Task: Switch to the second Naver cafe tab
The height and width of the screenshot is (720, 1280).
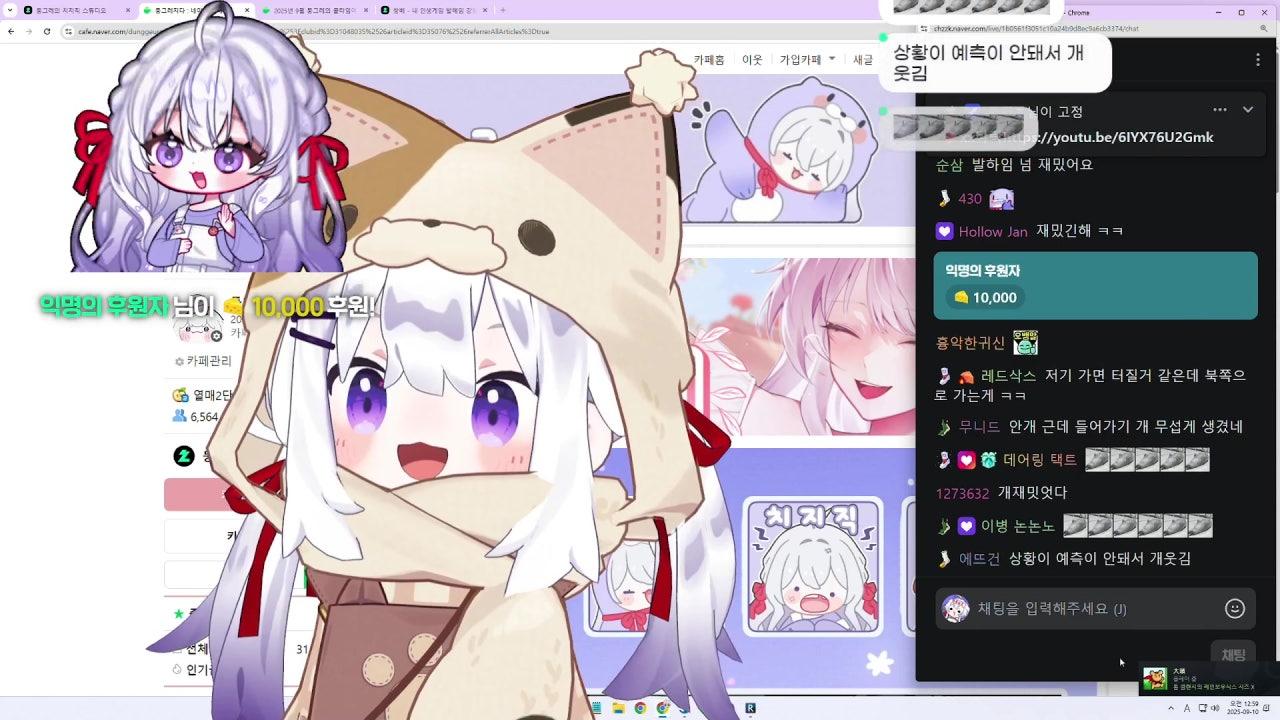Action: point(195,10)
